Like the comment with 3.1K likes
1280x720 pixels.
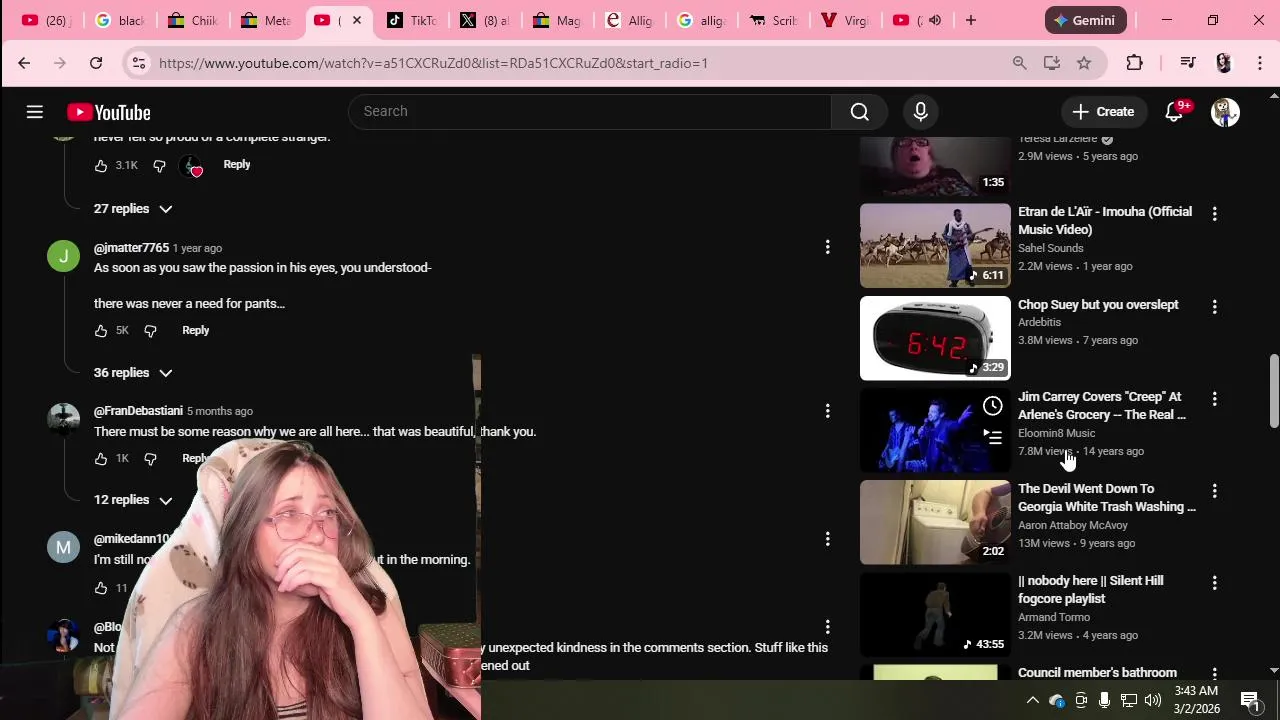[x=101, y=165]
